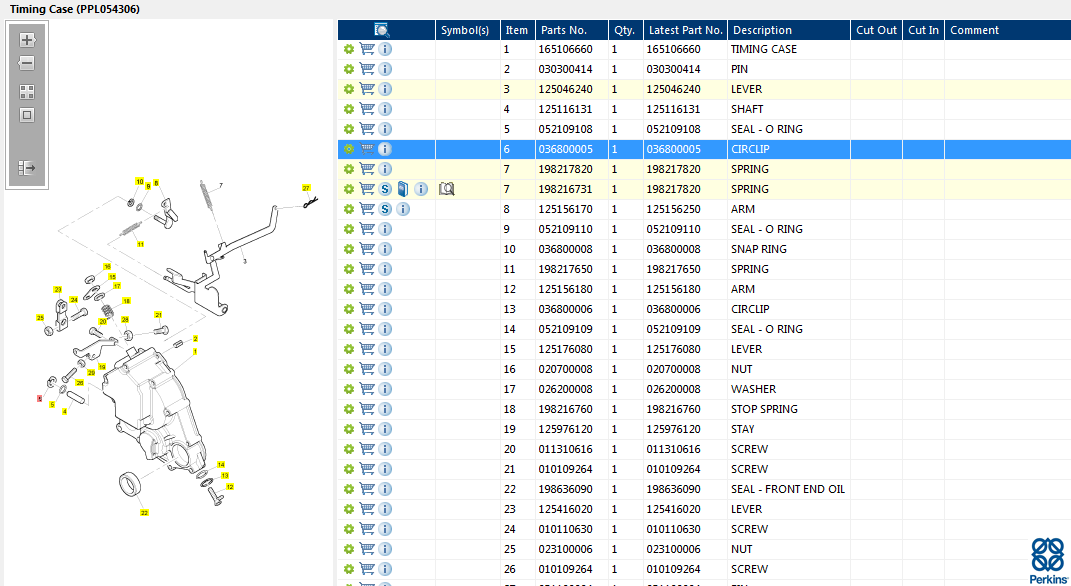Click the magnifier book symbol for SPRING row
Screen dimensions: 1071x586
(447, 189)
